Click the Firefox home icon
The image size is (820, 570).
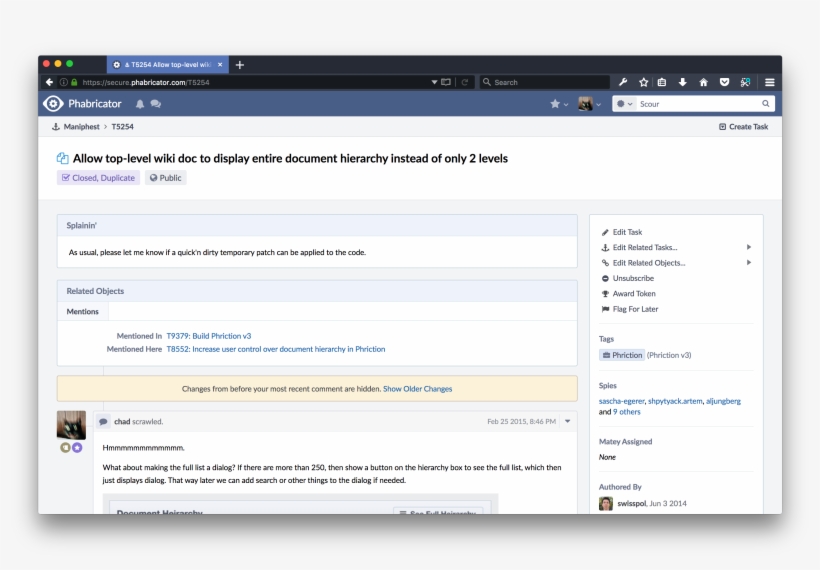[703, 82]
